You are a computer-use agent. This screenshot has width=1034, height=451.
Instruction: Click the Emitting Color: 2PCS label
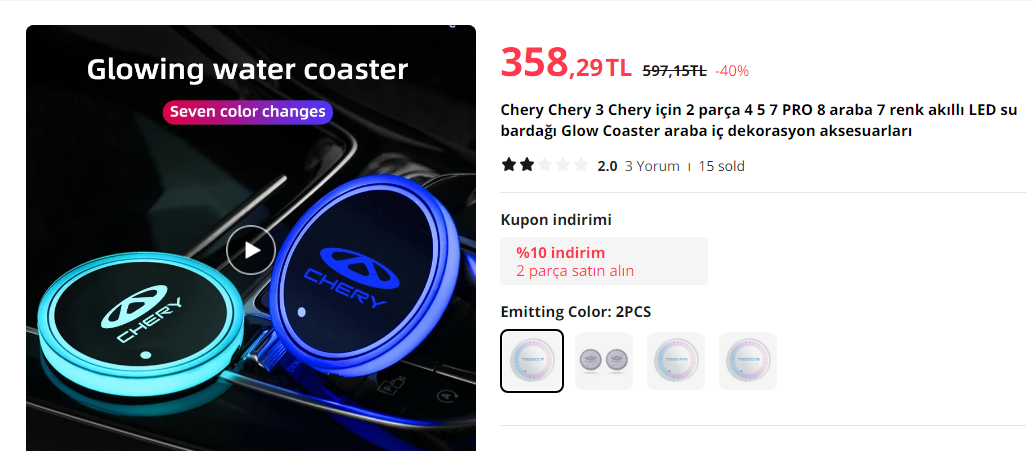click(x=576, y=312)
